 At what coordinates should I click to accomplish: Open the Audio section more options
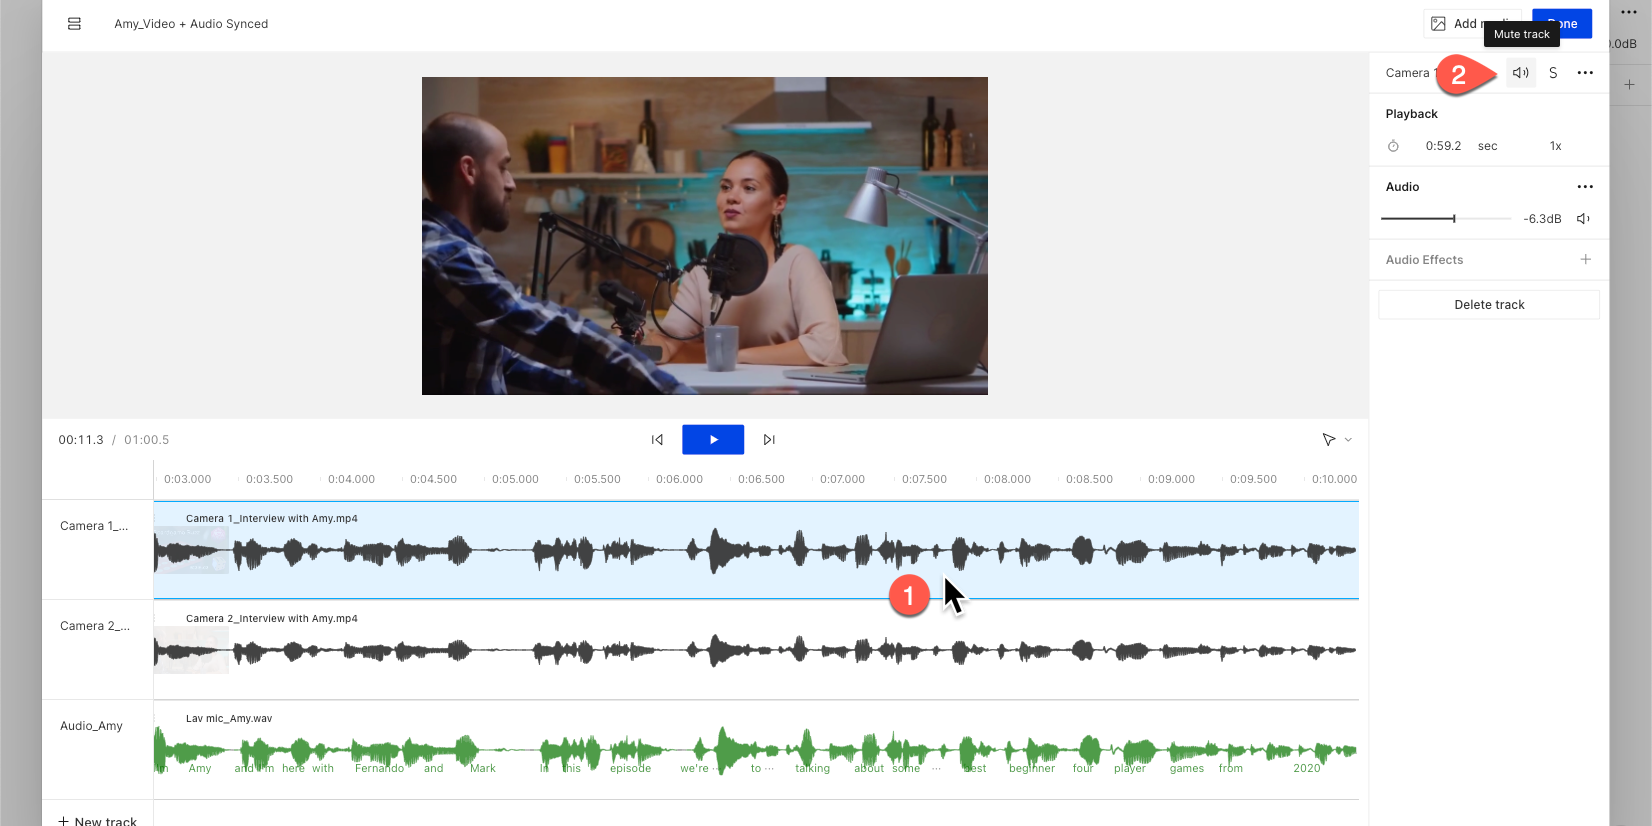pyautogui.click(x=1585, y=187)
